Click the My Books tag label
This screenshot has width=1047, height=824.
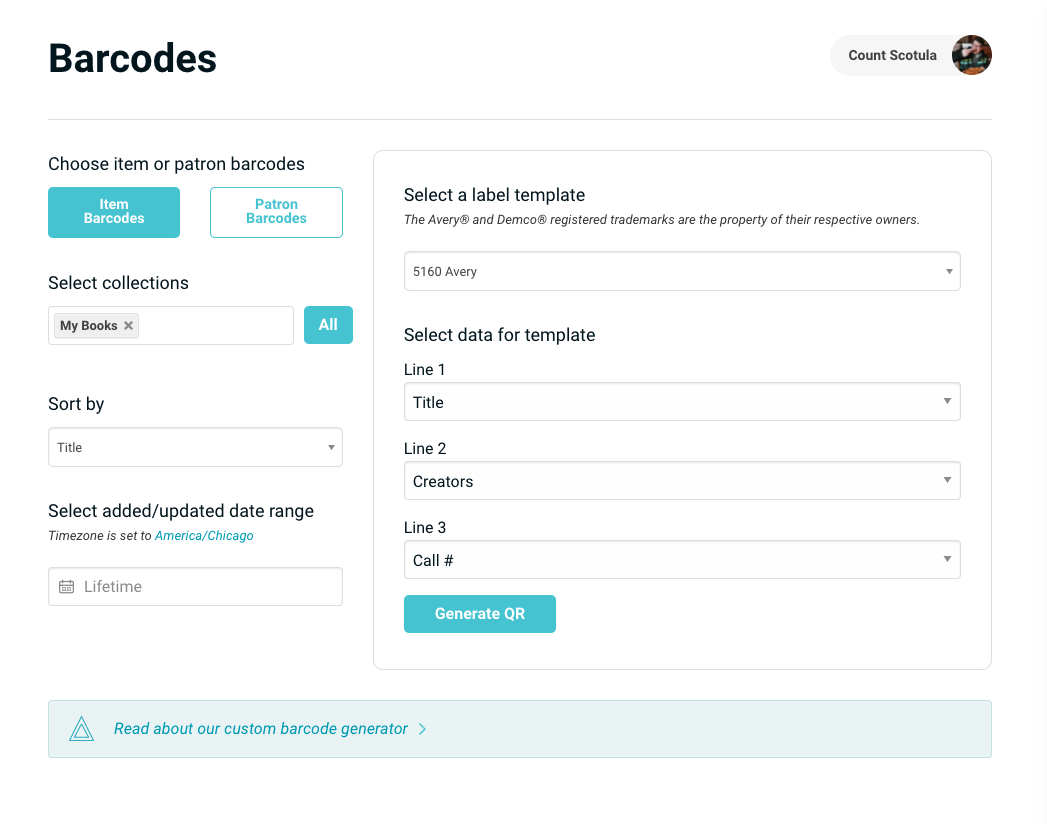88,326
